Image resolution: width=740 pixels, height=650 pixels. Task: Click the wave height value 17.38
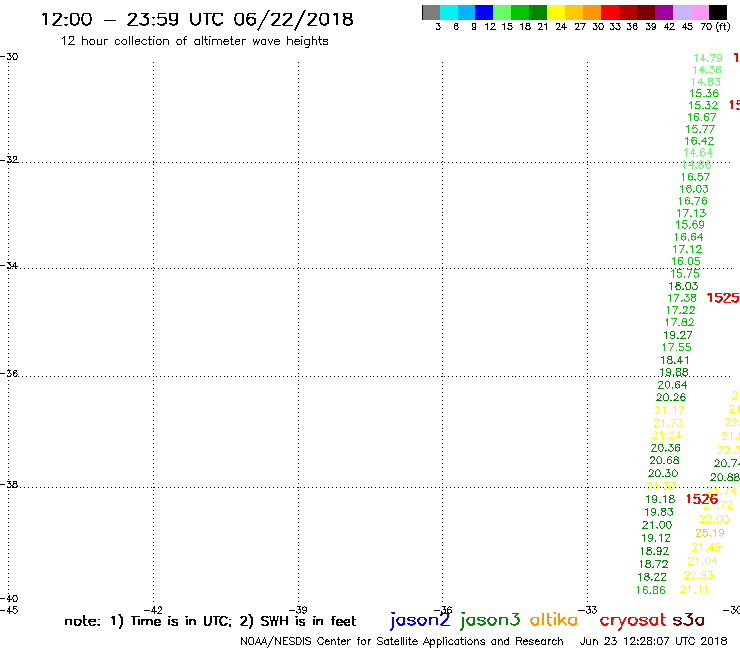[681, 298]
